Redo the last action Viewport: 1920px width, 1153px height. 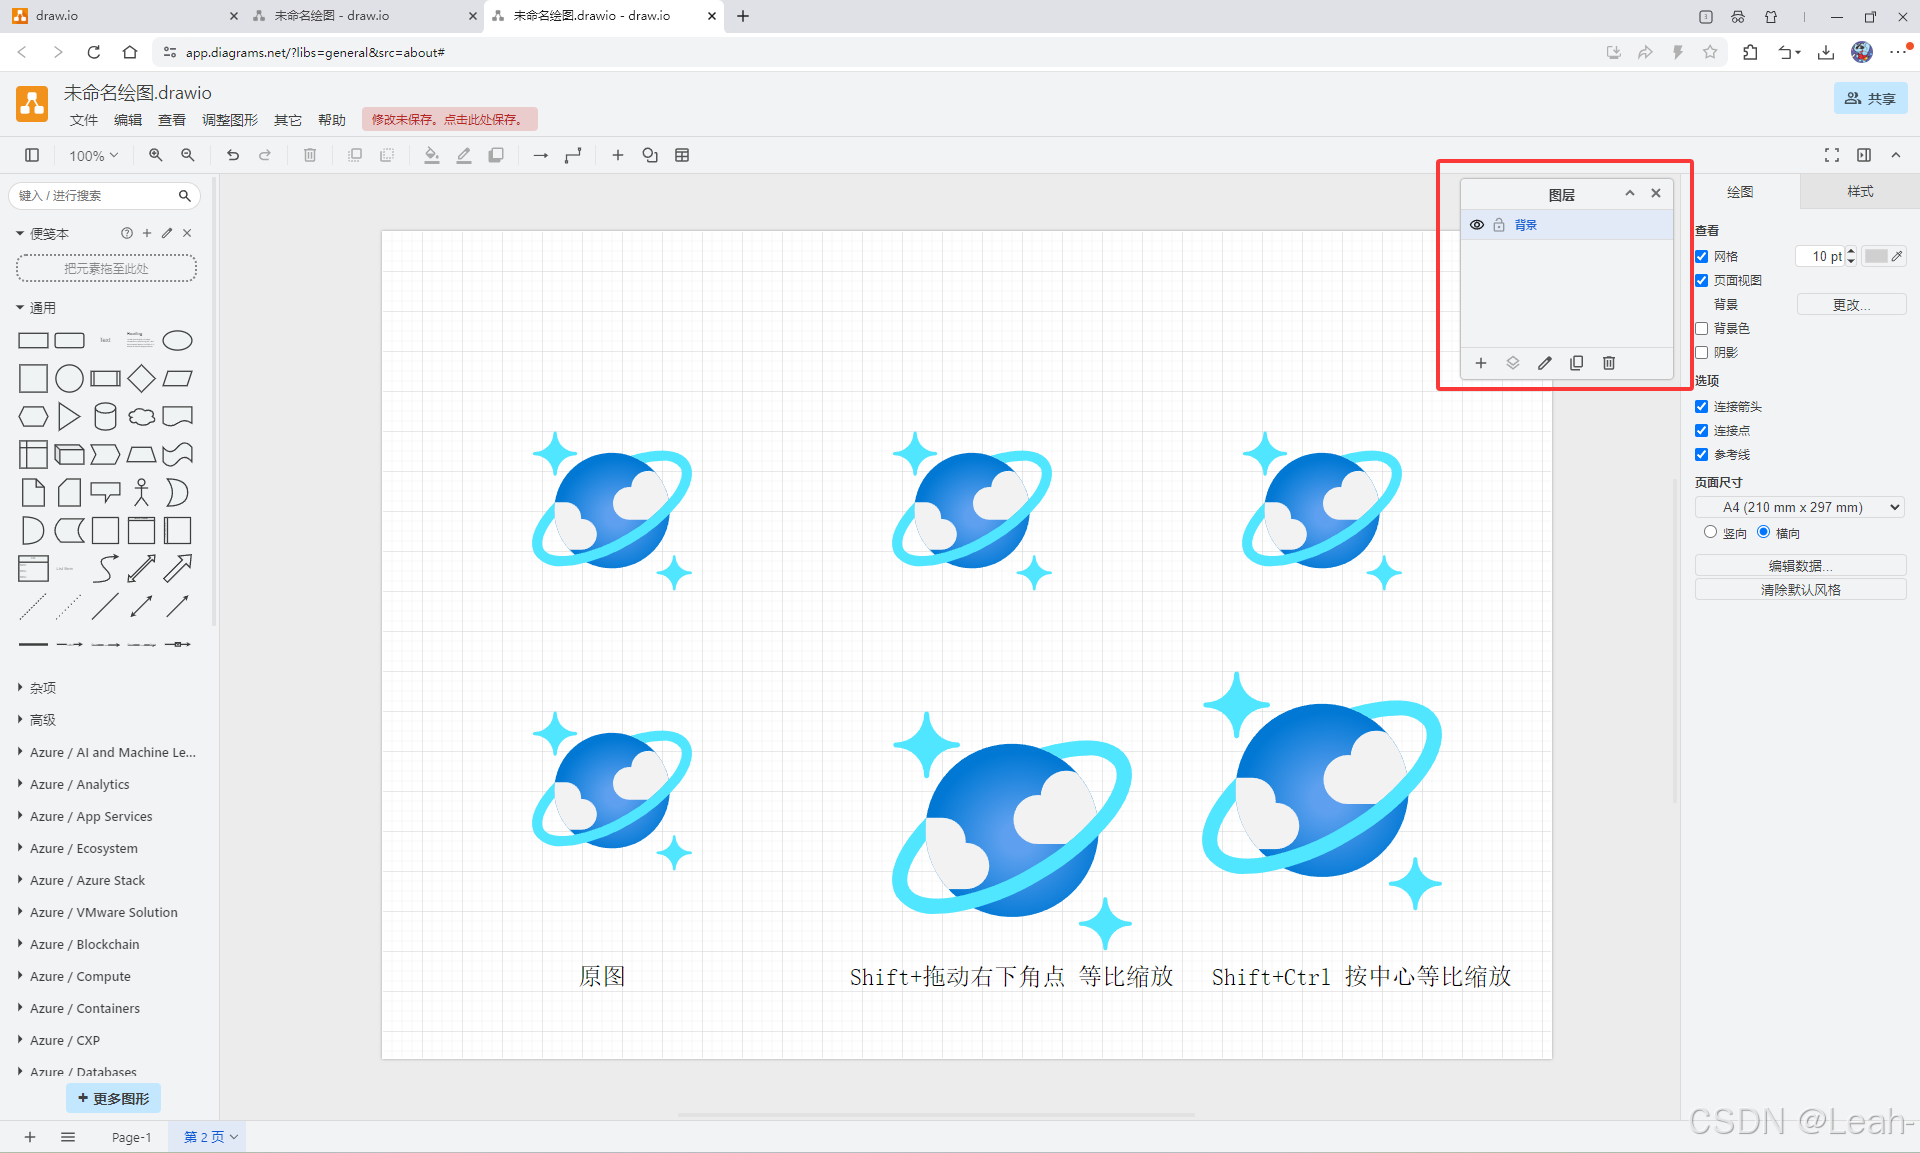265,155
